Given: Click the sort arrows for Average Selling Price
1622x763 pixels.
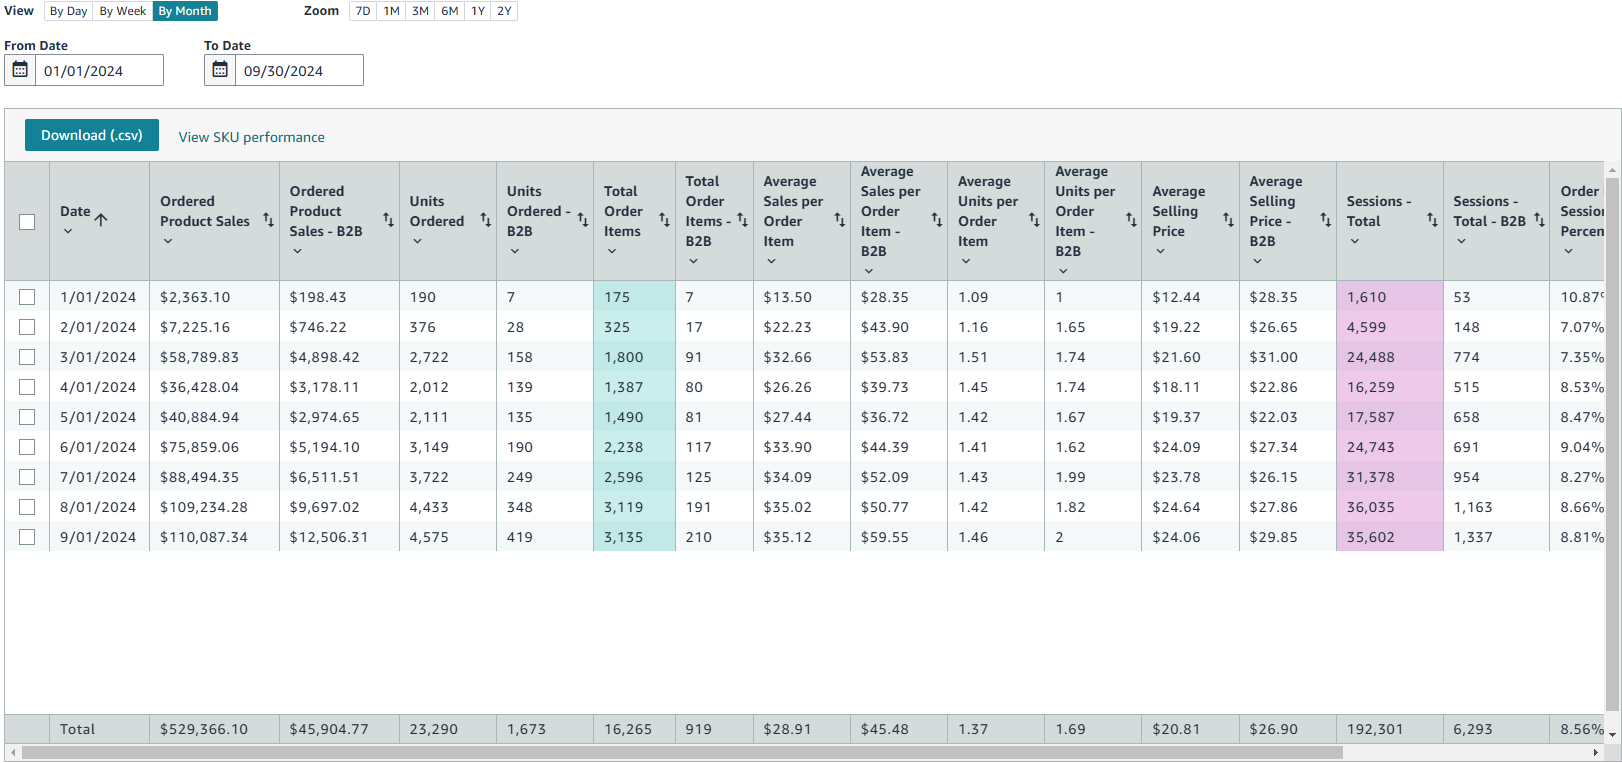Looking at the screenshot, I should [x=1228, y=220].
